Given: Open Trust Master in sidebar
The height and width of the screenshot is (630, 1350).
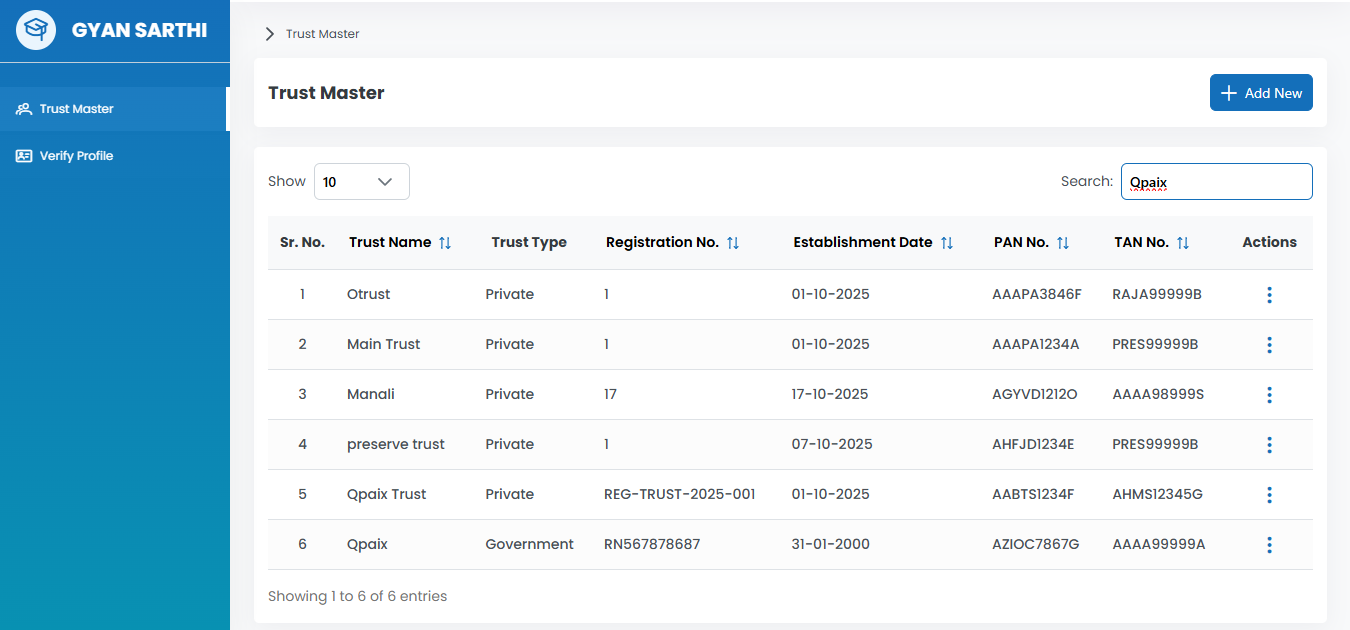Looking at the screenshot, I should (x=77, y=109).
